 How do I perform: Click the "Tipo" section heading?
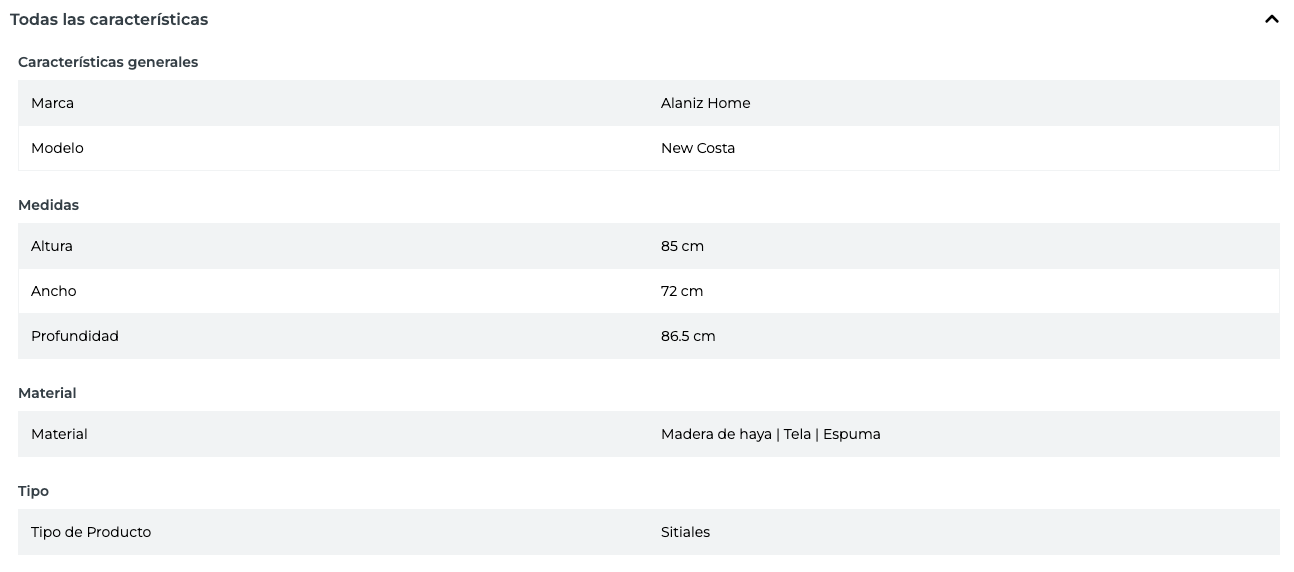click(33, 491)
